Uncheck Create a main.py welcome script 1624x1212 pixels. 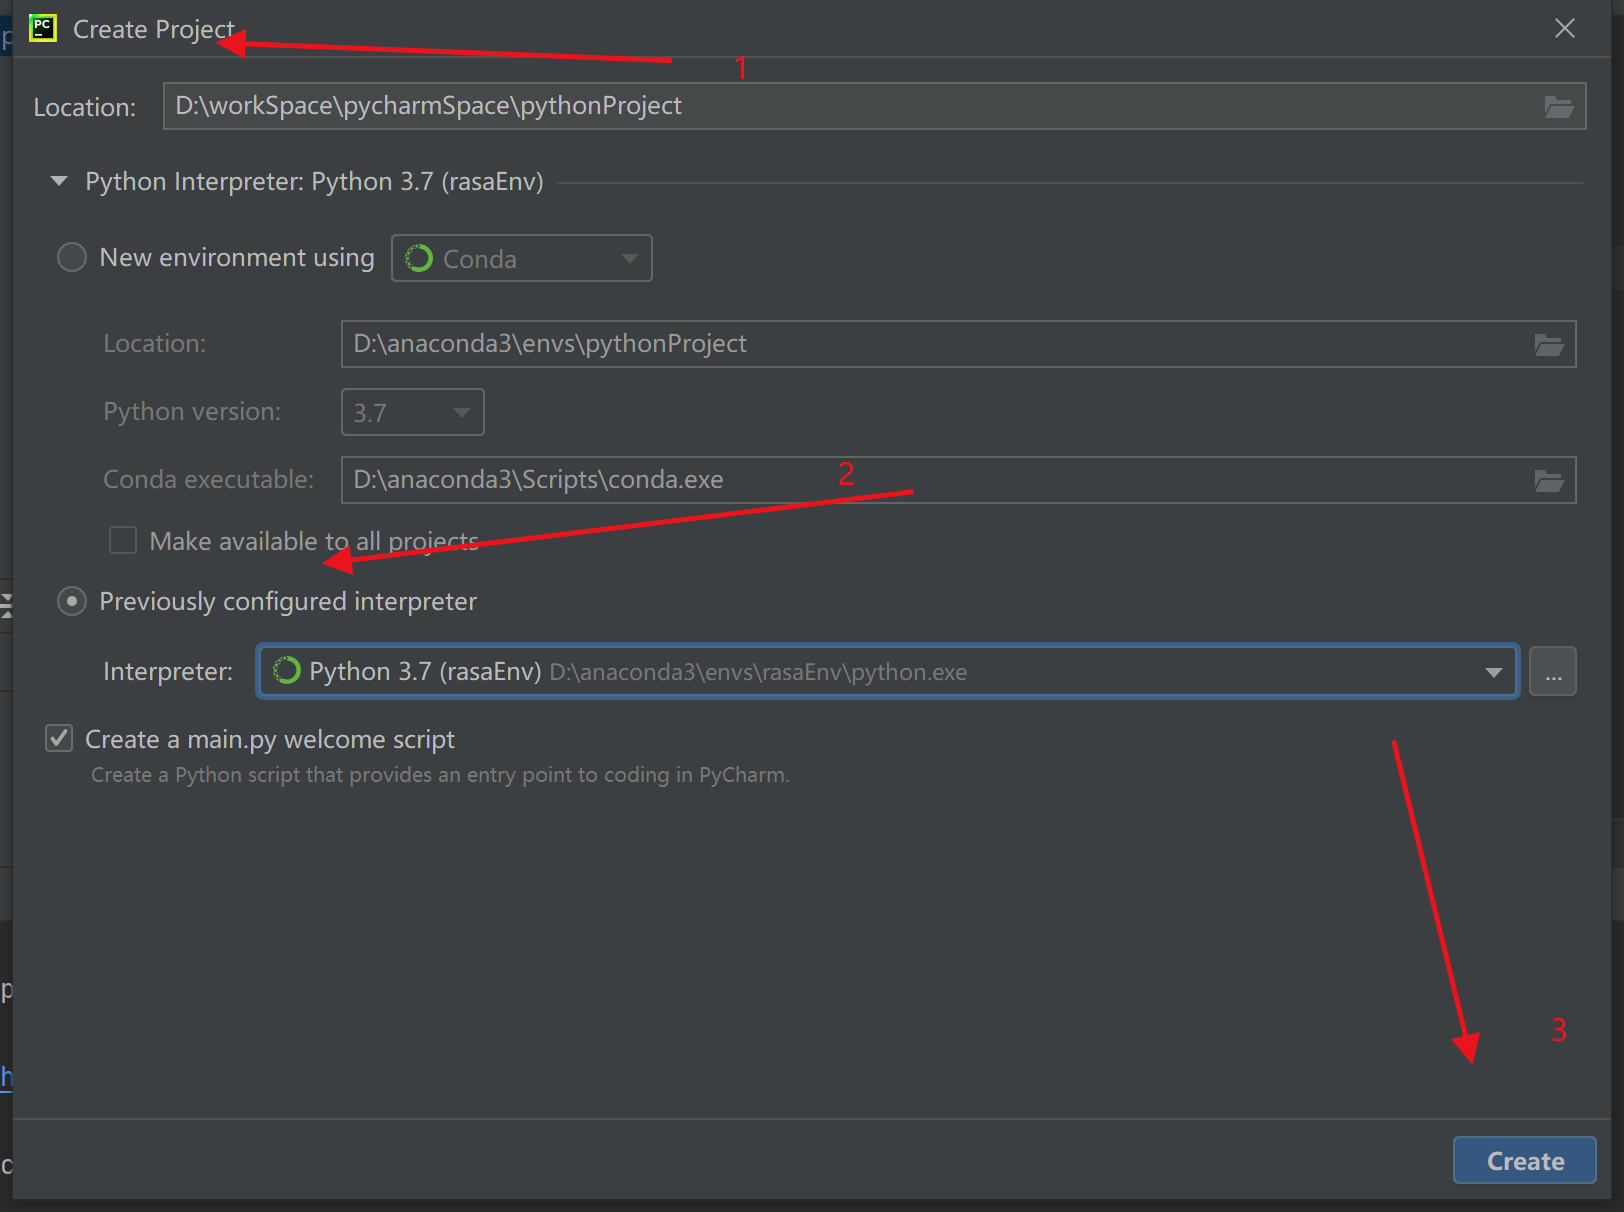coord(59,738)
